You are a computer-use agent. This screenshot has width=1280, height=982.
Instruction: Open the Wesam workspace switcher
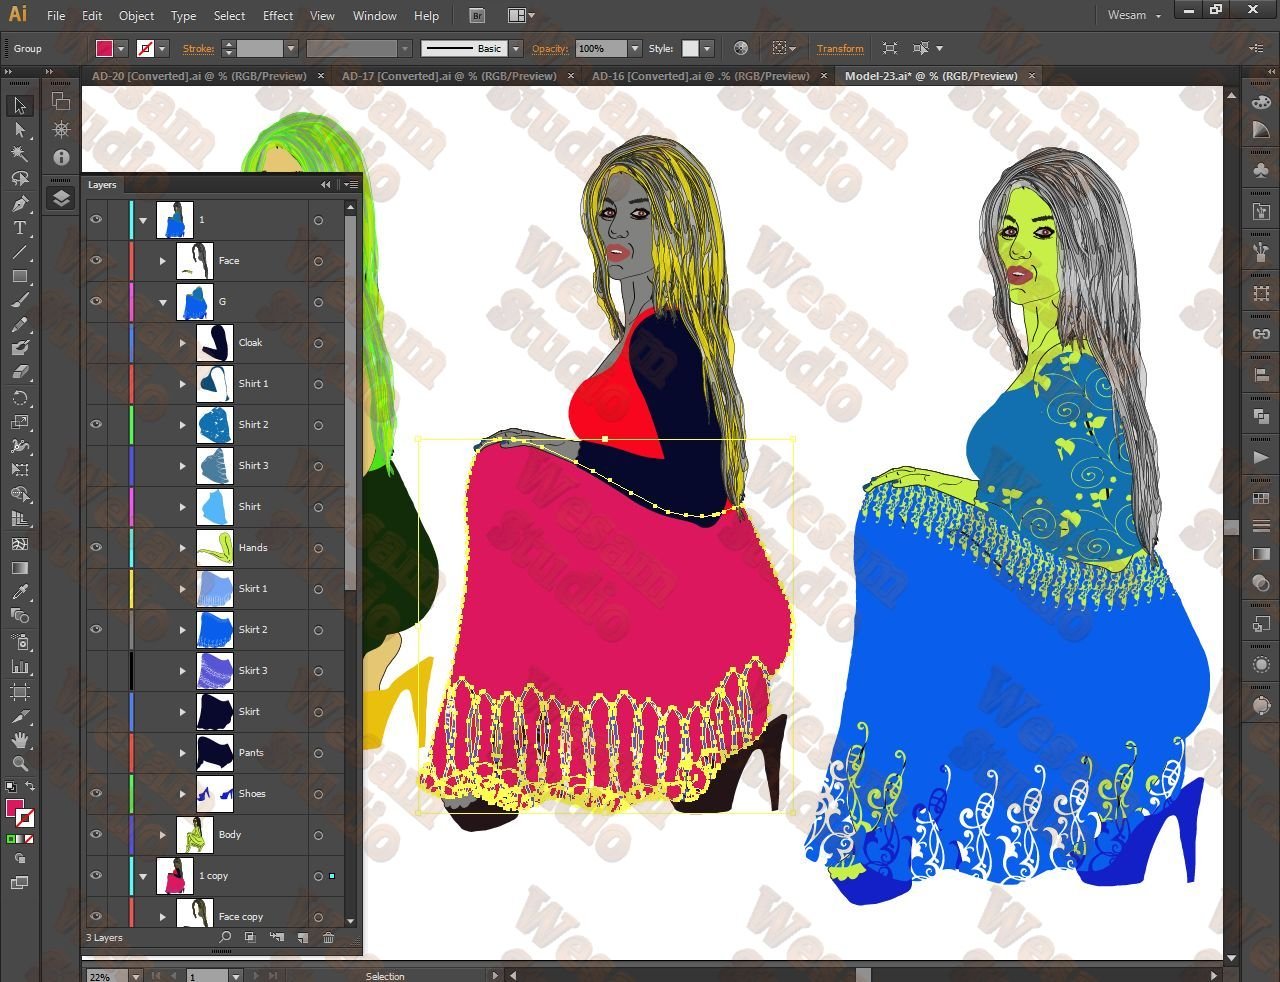coord(1134,16)
